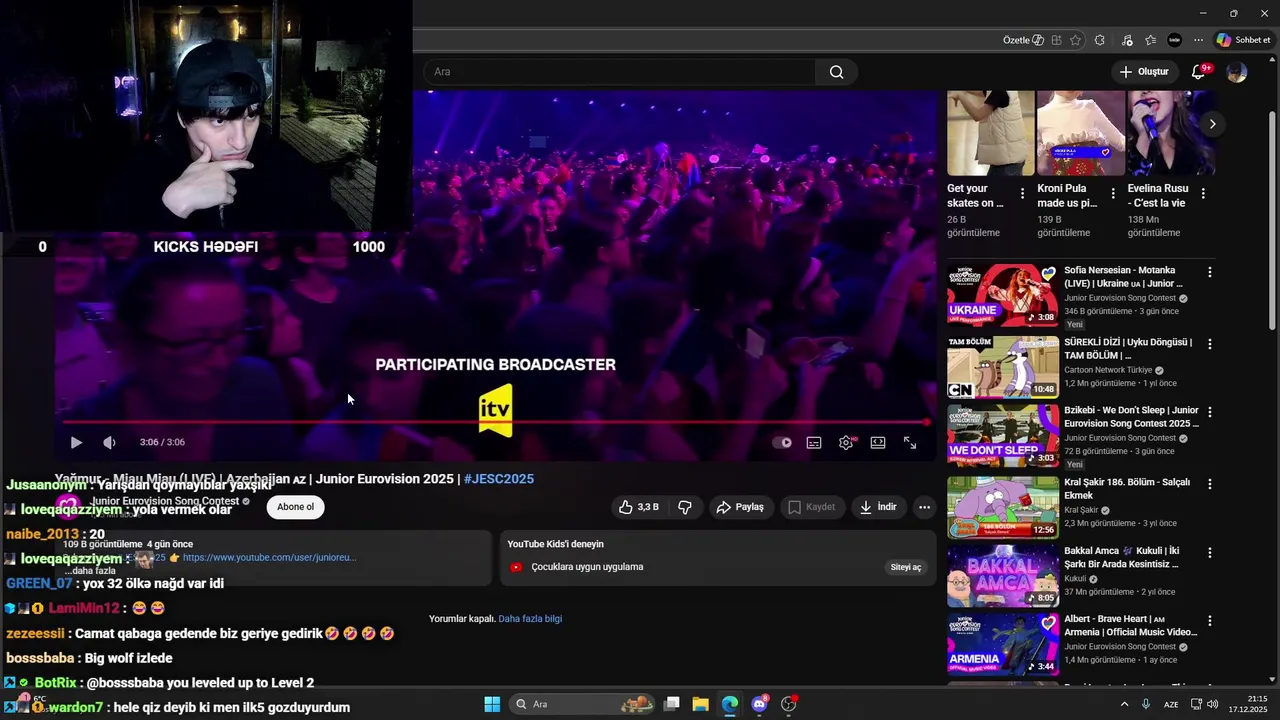Open Copilot 'Sohbet et' chat button

click(1243, 40)
